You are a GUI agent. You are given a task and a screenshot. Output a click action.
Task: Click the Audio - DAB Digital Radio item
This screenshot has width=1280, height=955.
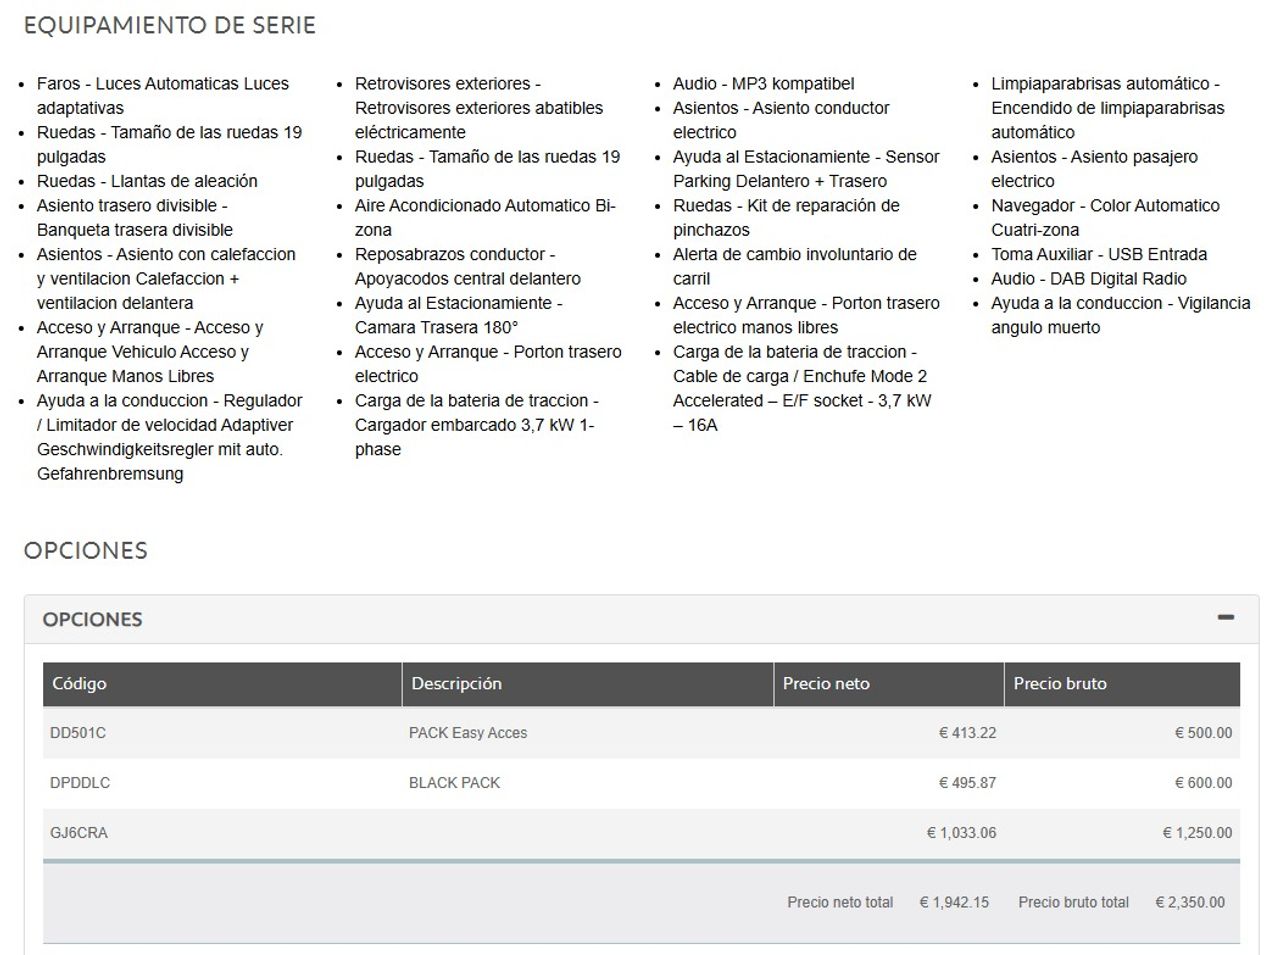pyautogui.click(x=1088, y=279)
